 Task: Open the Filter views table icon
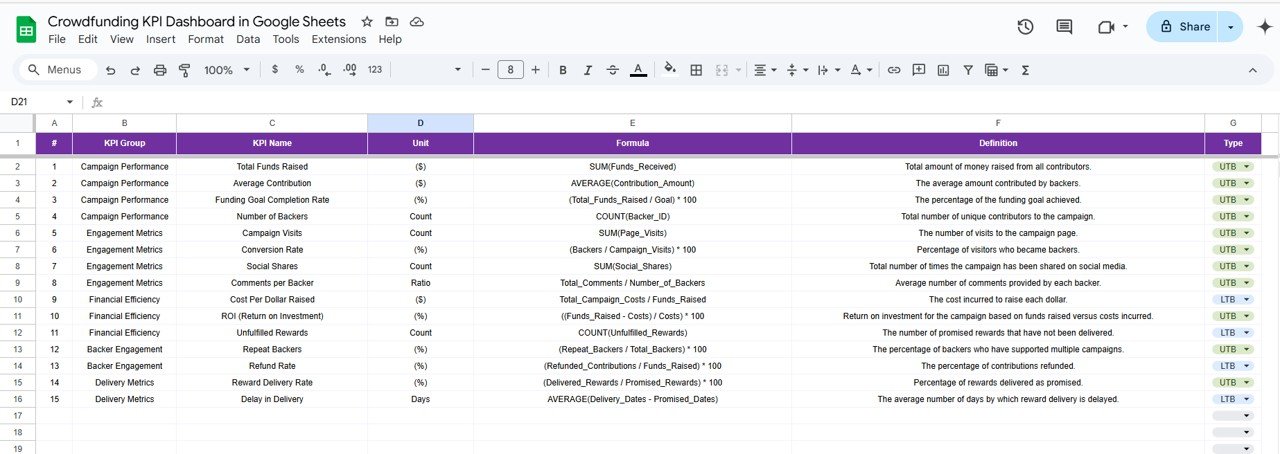coord(996,70)
